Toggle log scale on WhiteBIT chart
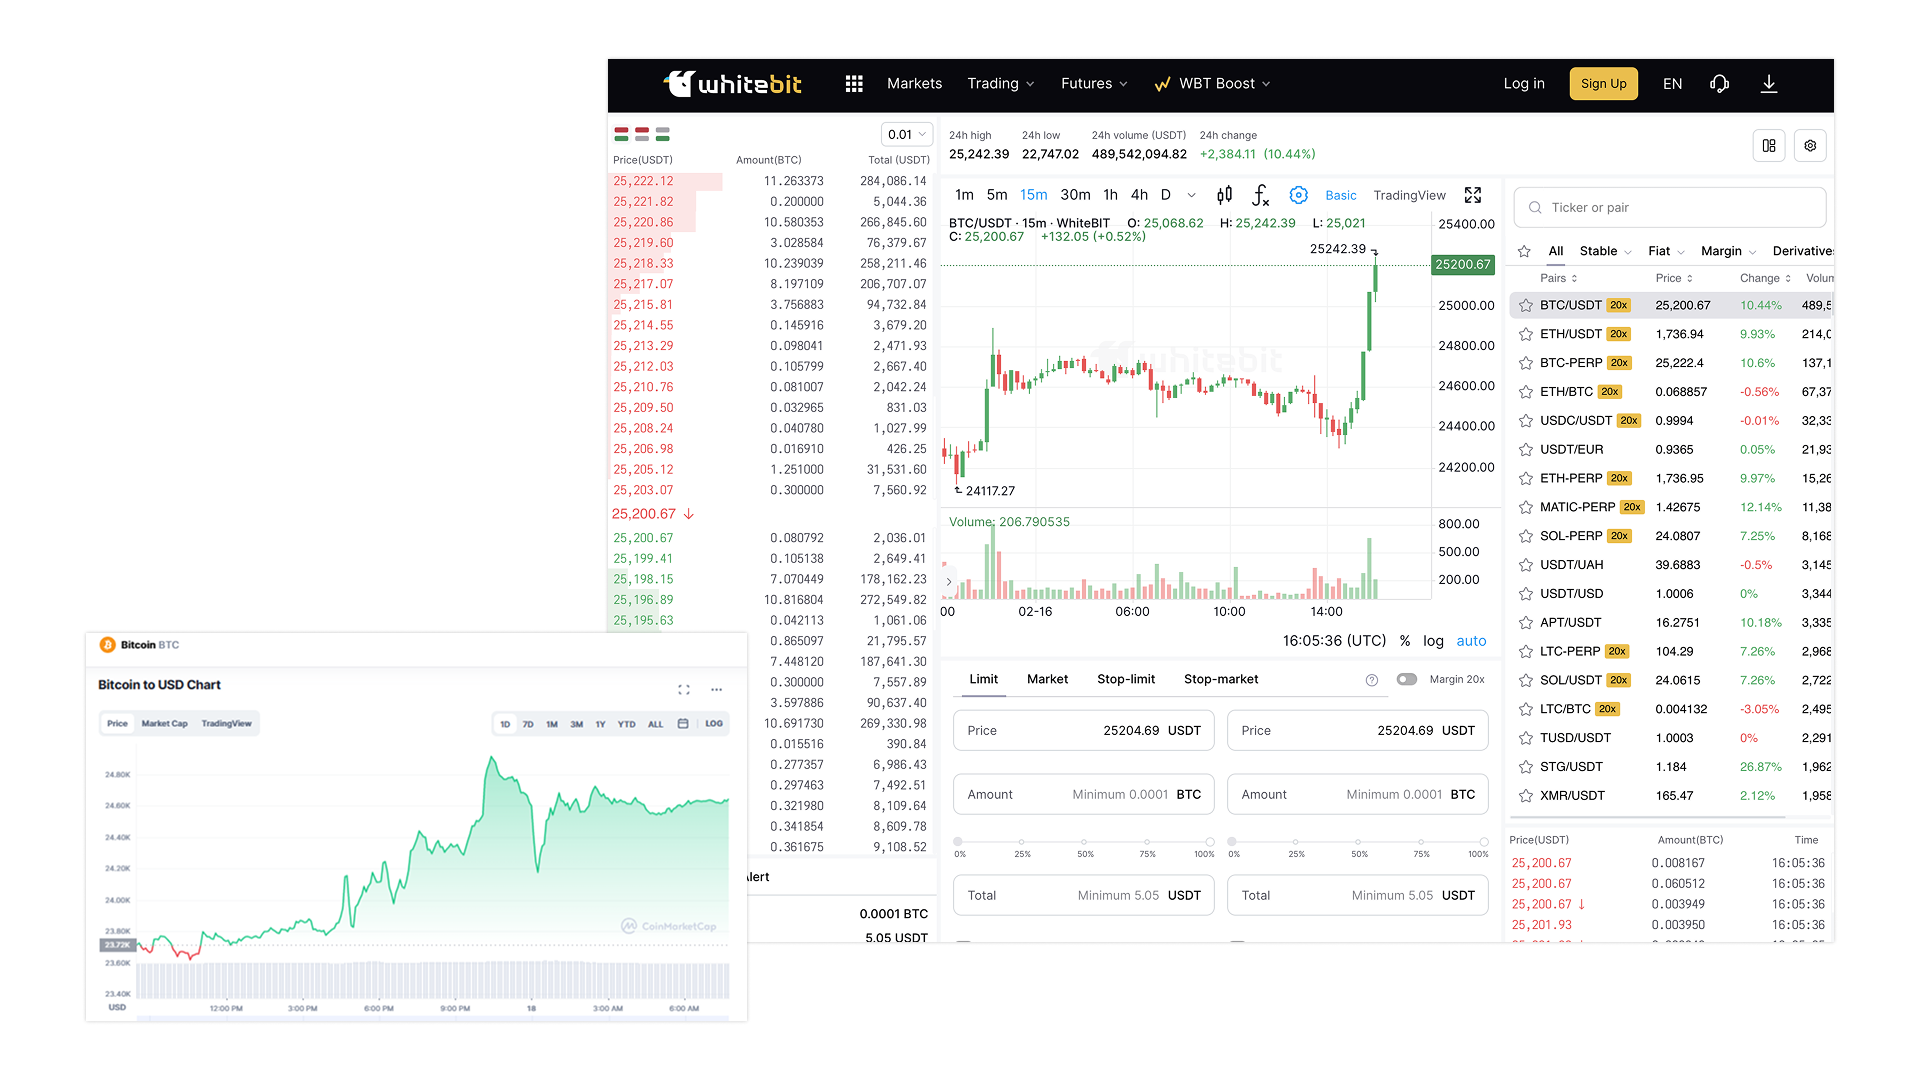 pos(1433,641)
